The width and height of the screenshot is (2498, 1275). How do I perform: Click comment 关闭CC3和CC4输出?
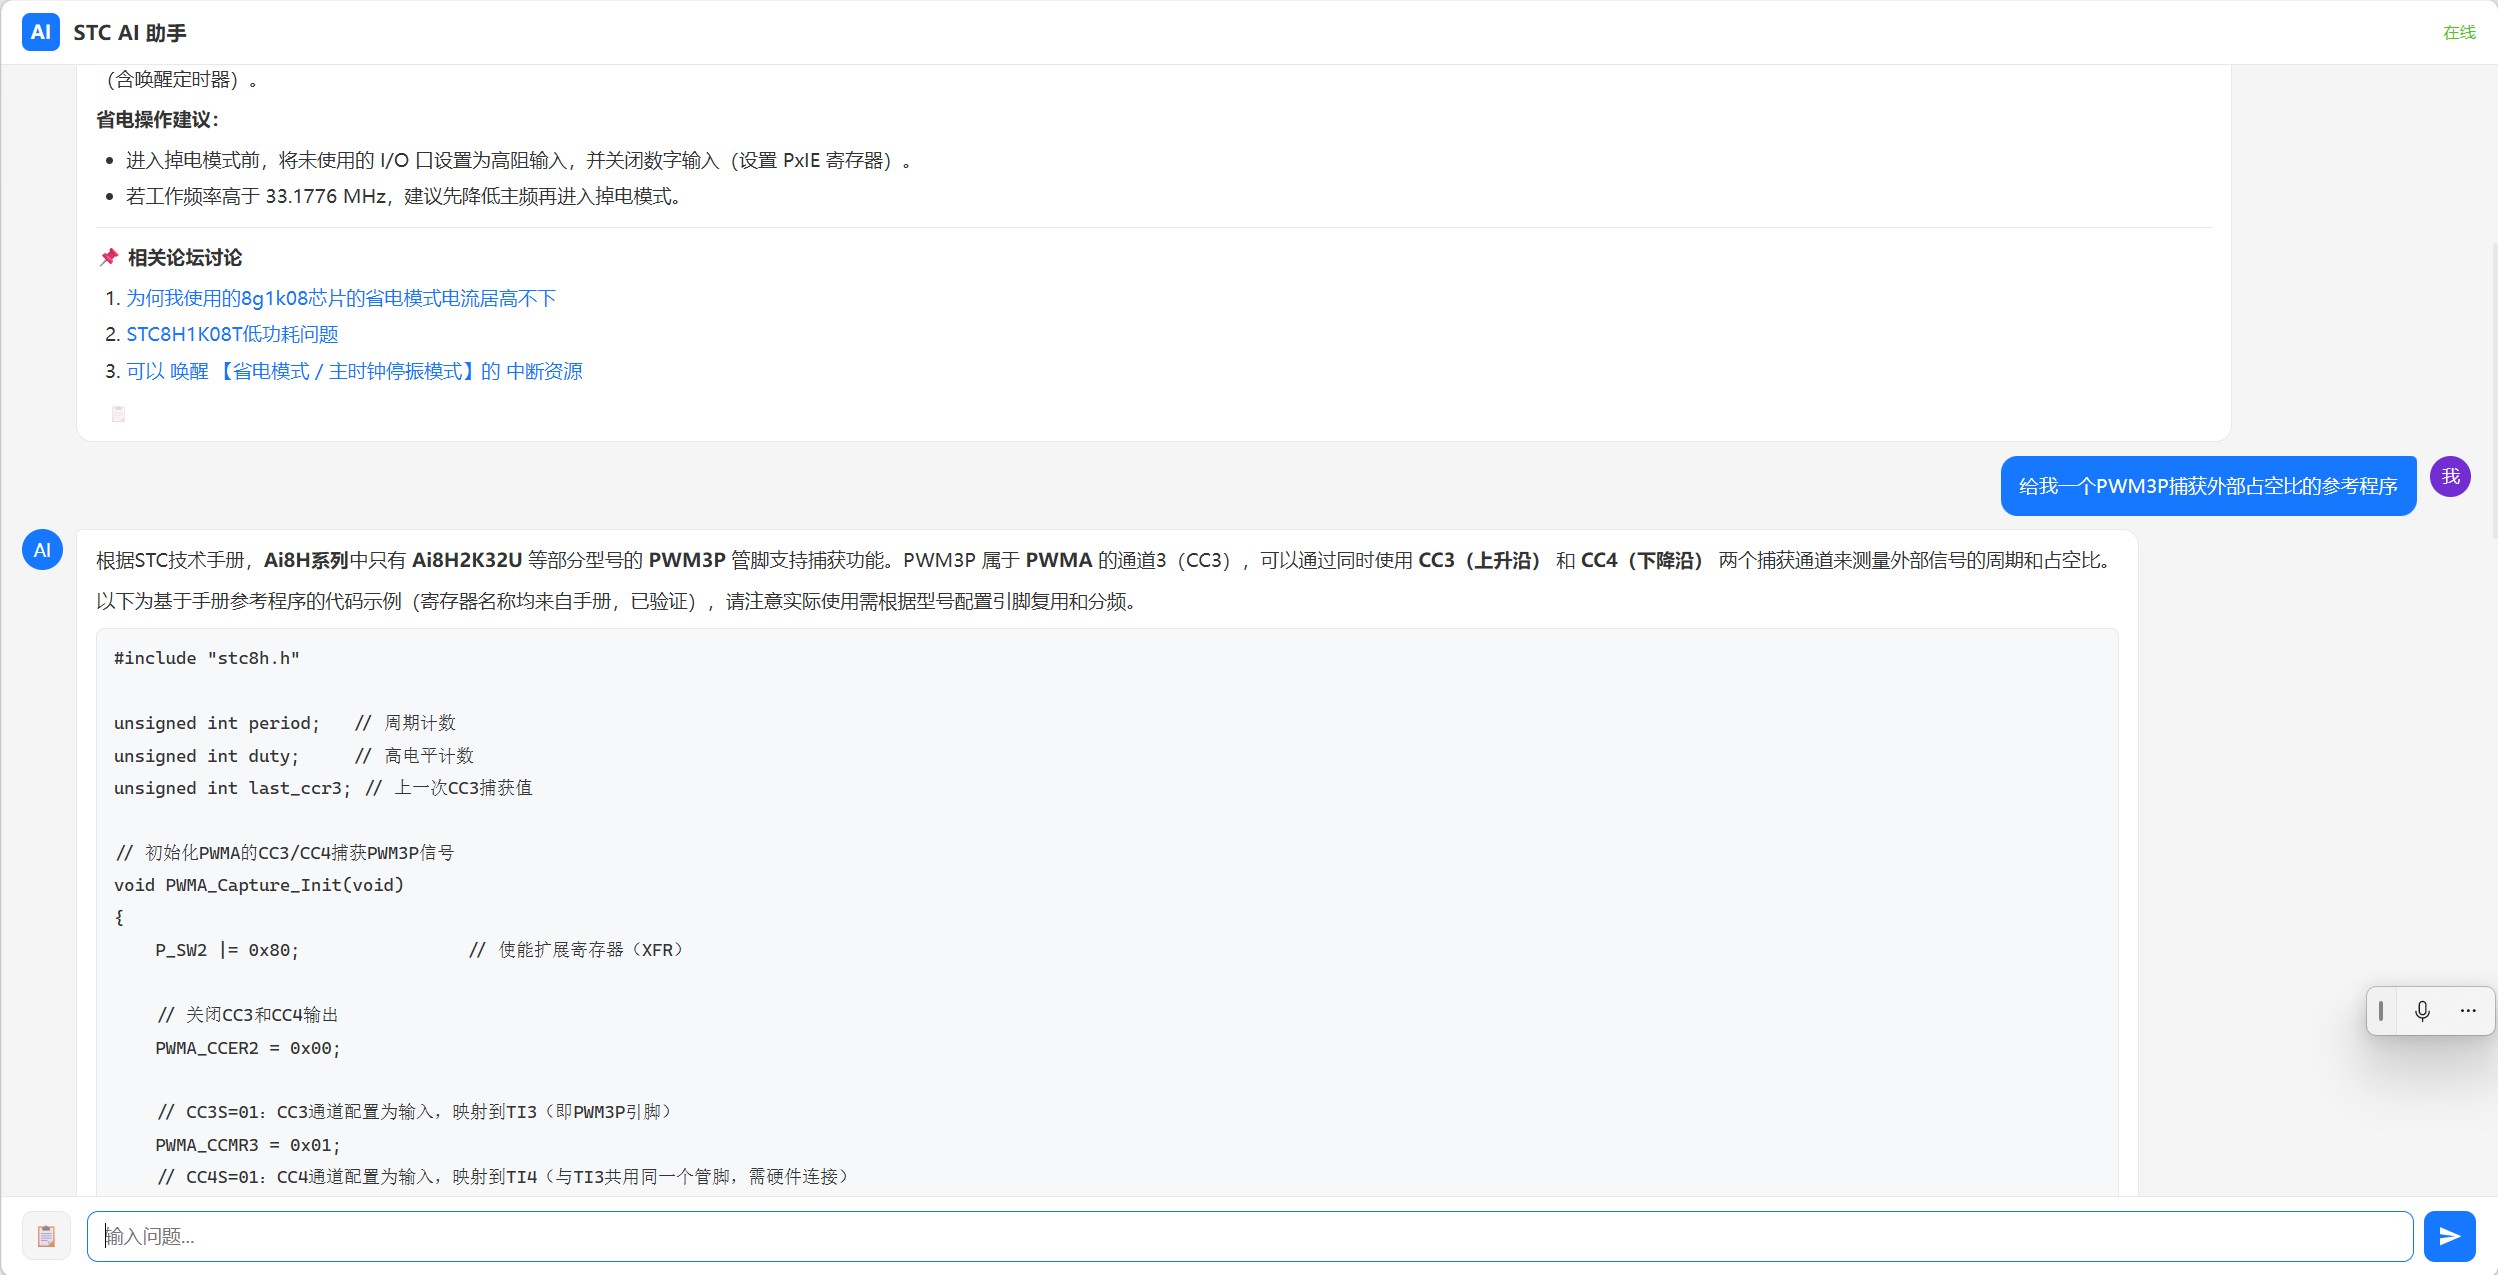click(248, 1015)
